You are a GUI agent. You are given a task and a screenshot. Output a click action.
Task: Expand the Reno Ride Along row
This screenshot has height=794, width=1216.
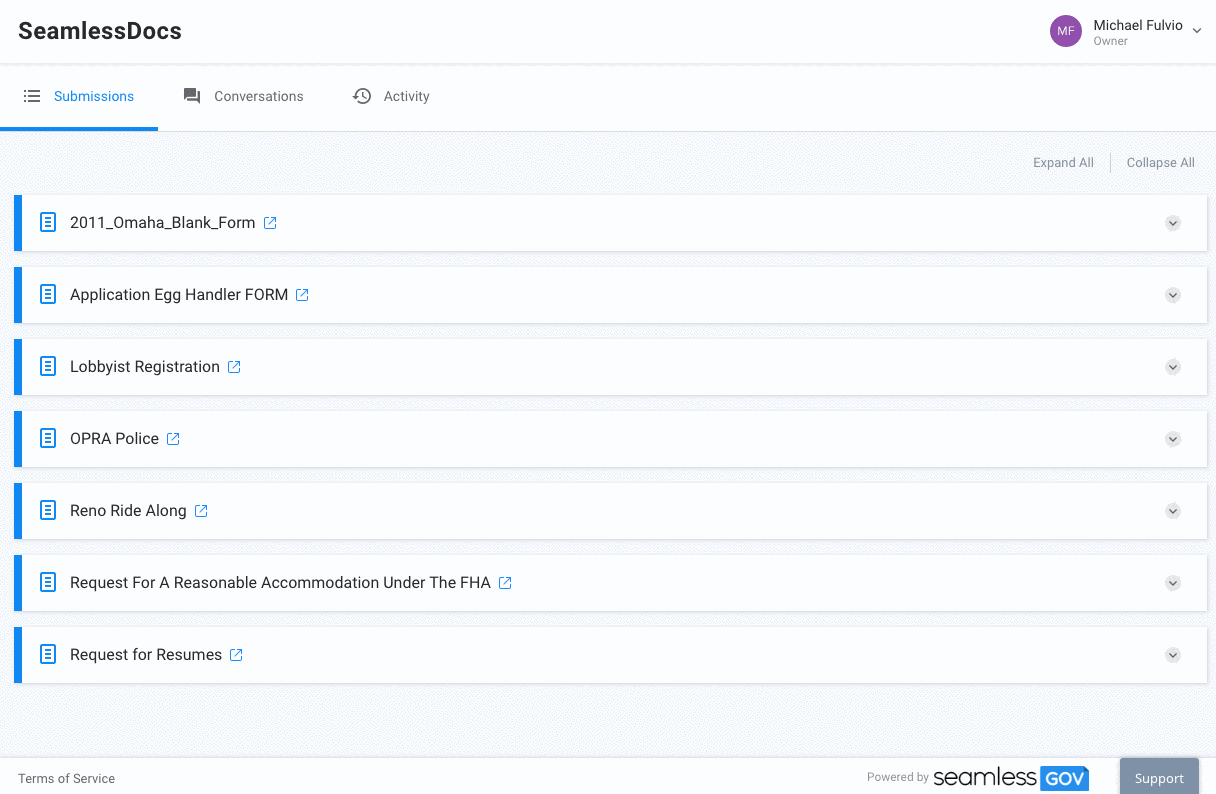[x=1173, y=511]
